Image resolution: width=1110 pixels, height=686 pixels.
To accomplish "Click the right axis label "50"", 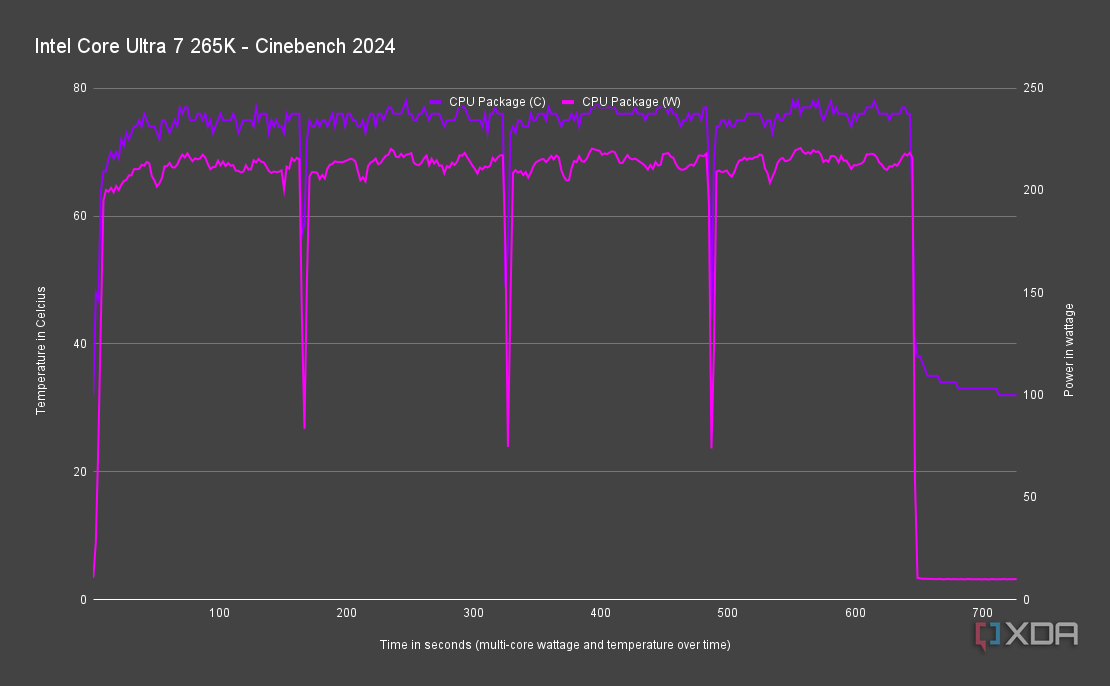I will click(x=1030, y=497).
